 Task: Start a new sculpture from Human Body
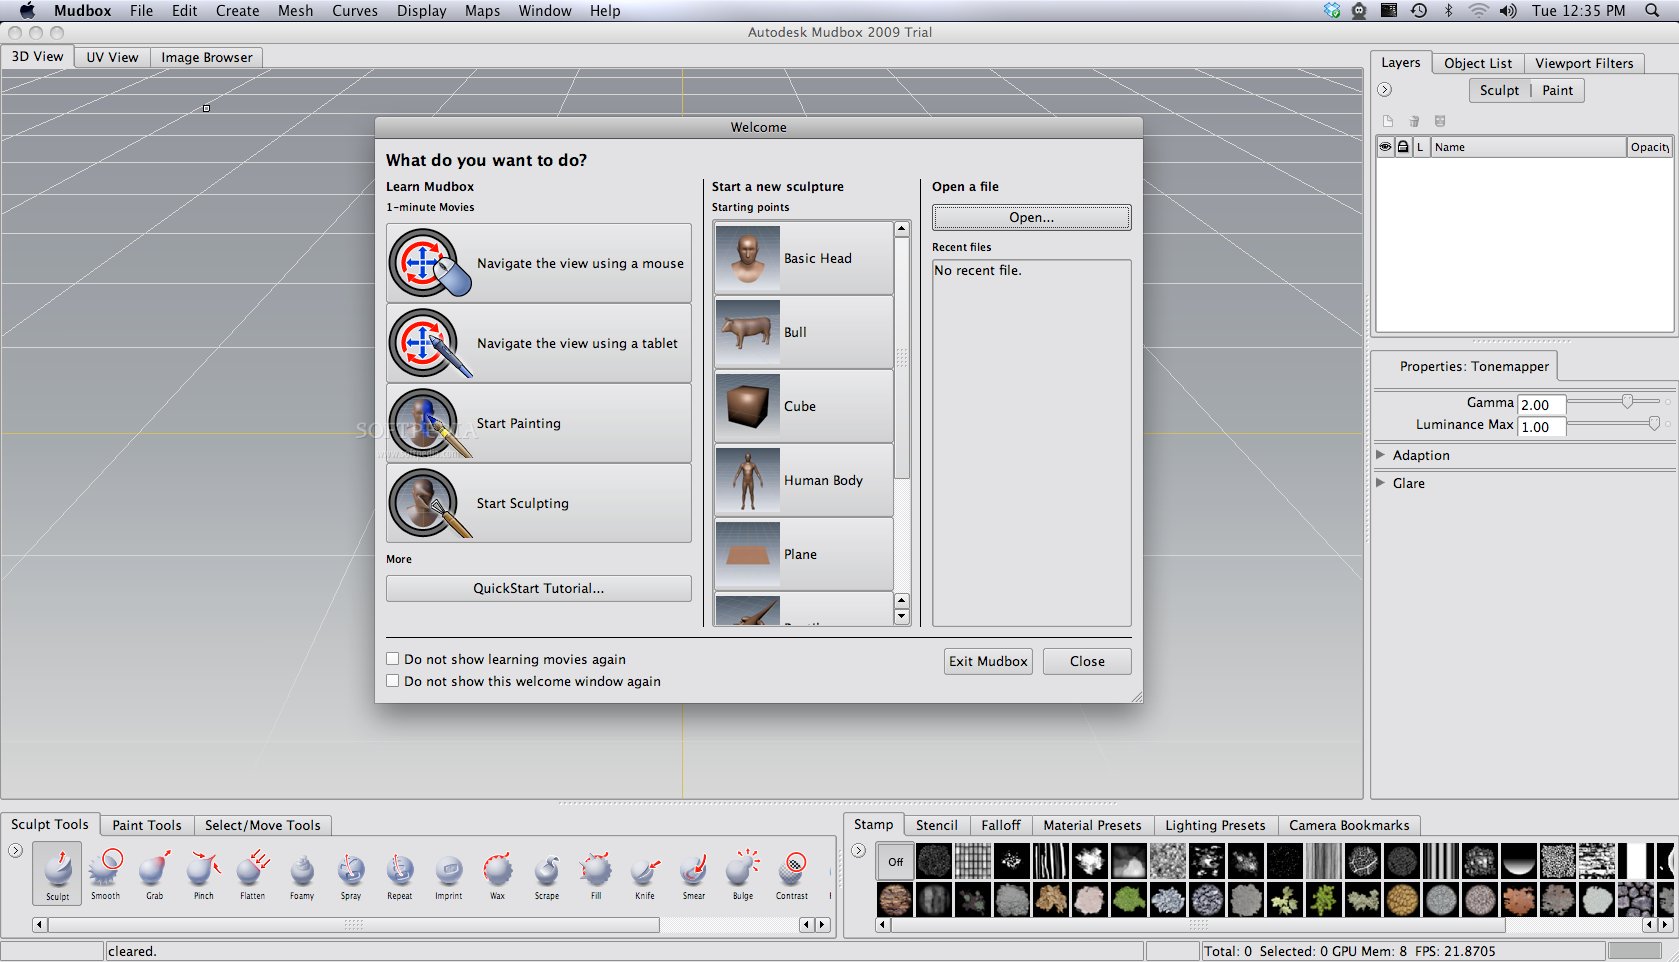804,480
